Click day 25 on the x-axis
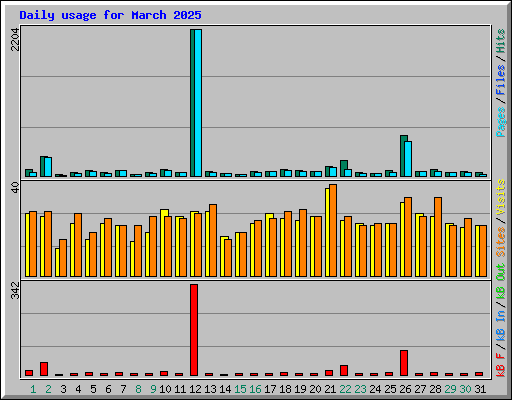Screen dimensions: 512x400 pos(390,389)
